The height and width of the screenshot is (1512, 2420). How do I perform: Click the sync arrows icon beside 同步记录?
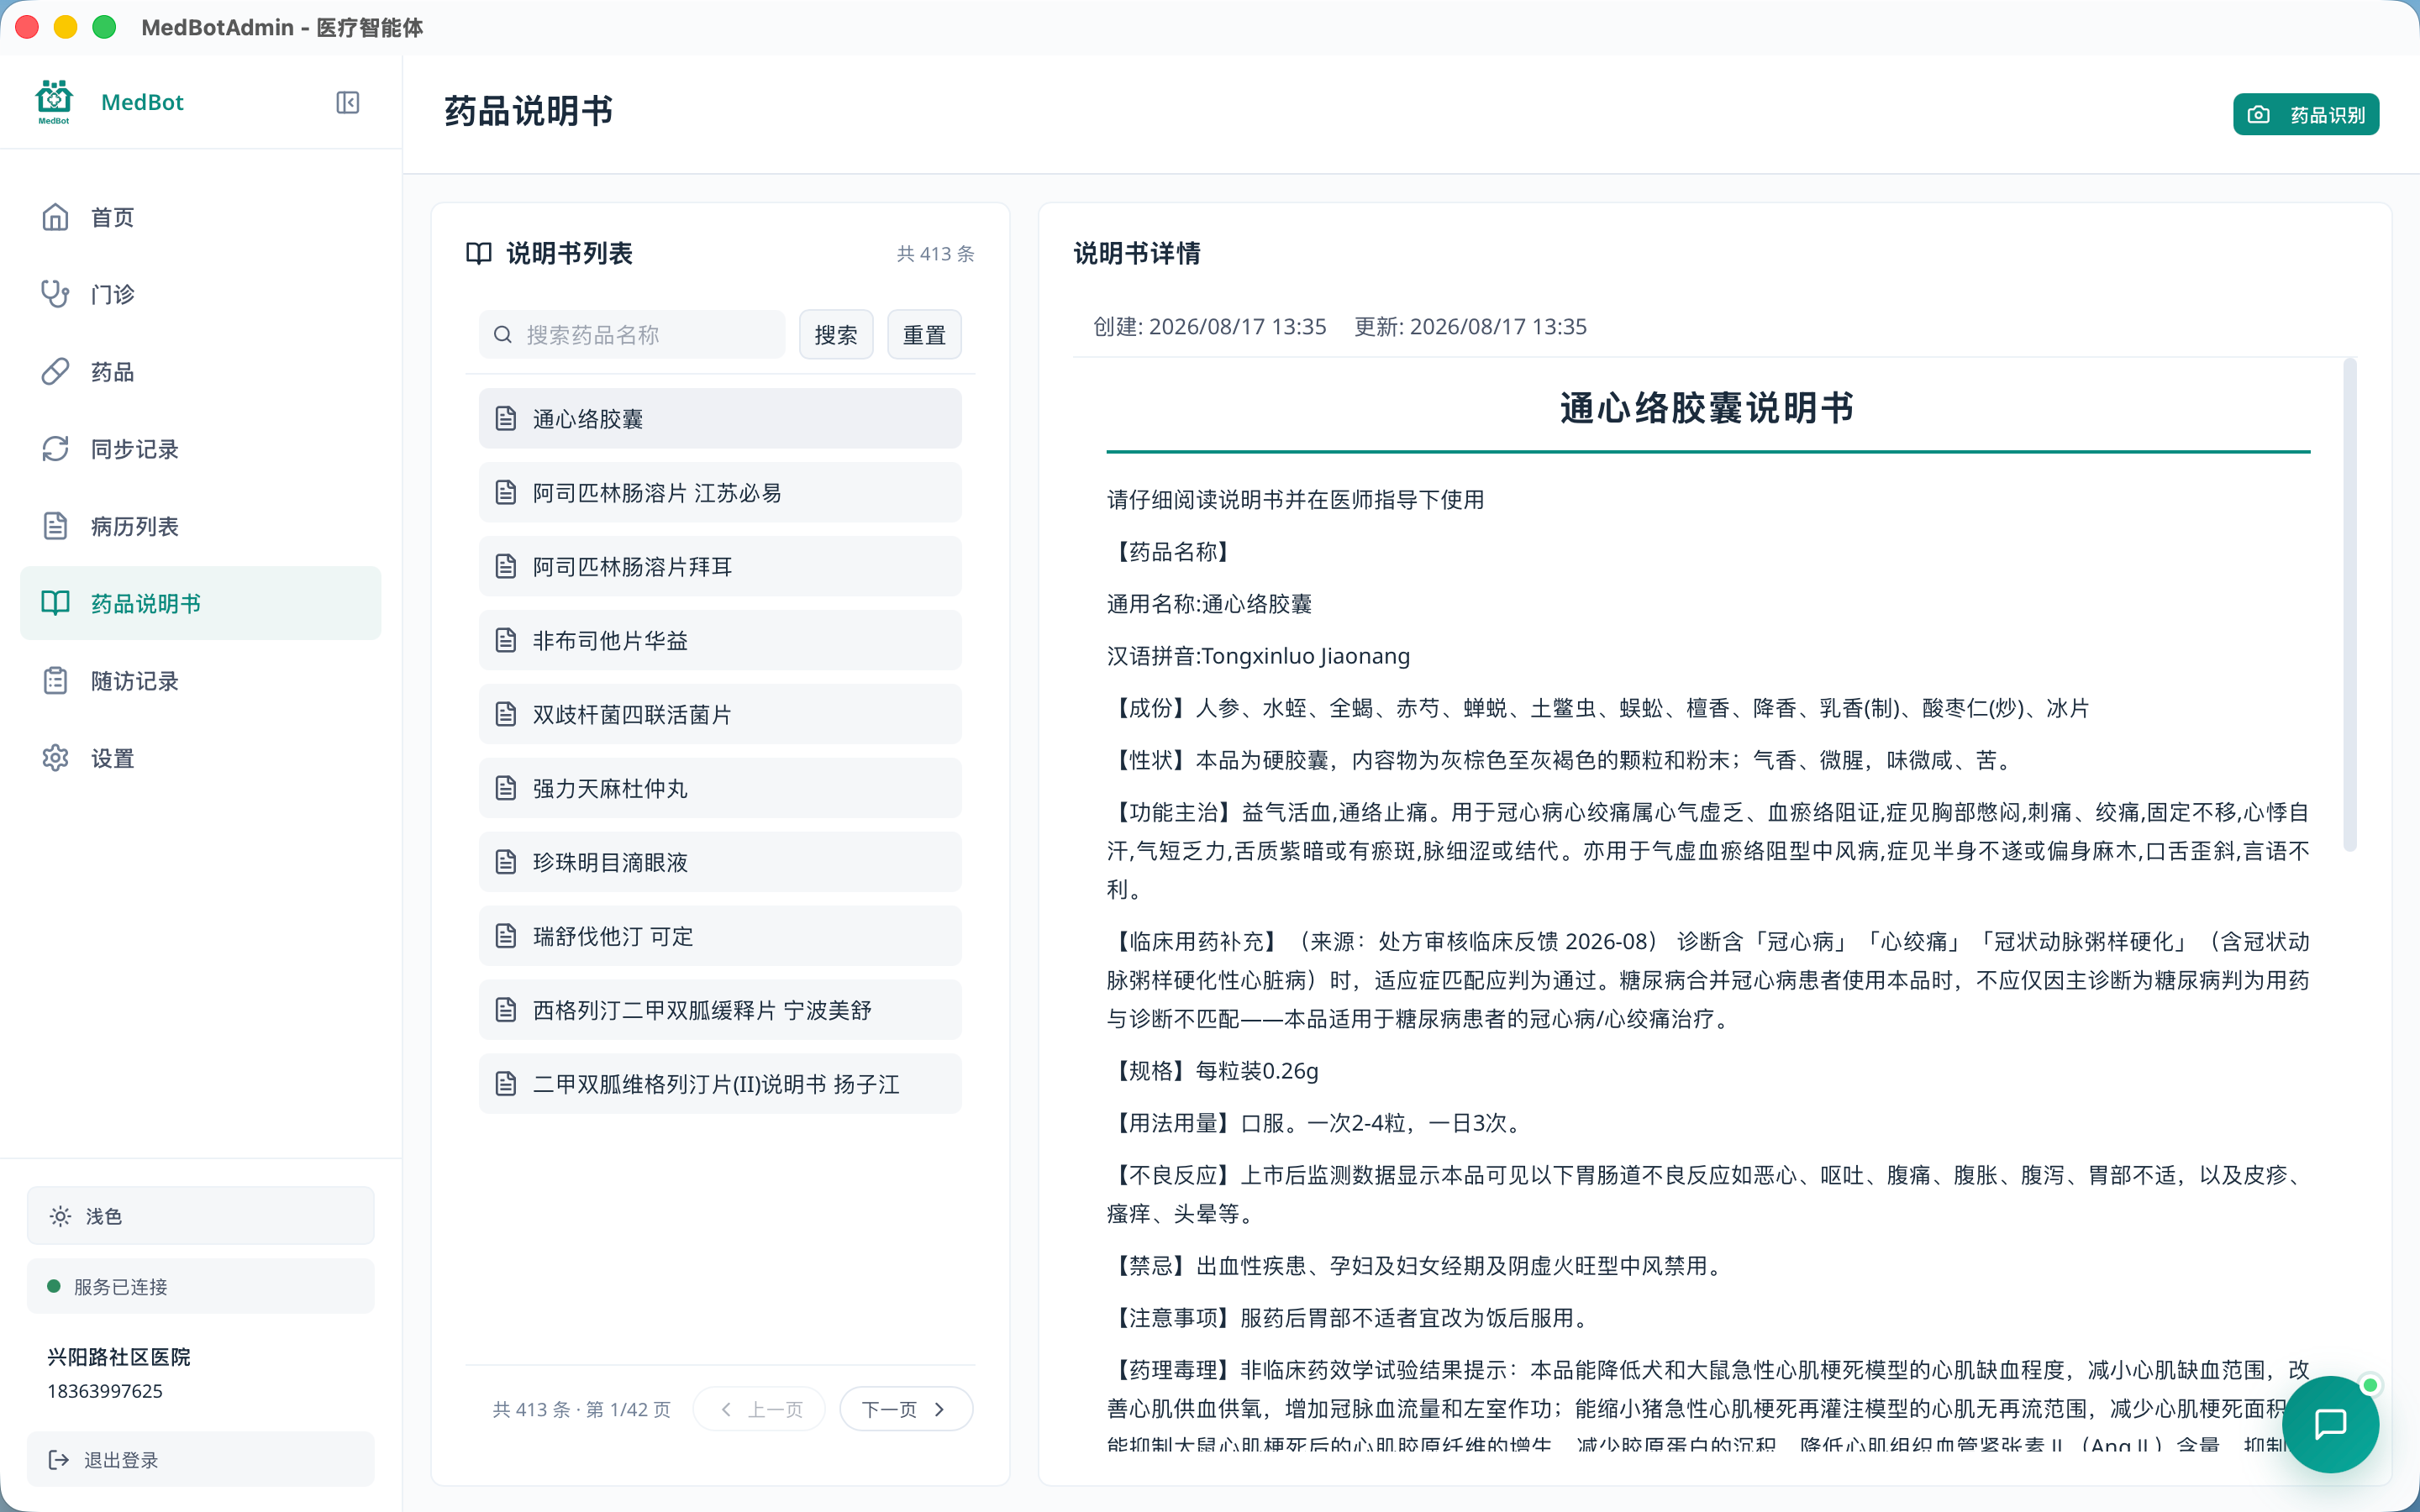55,449
